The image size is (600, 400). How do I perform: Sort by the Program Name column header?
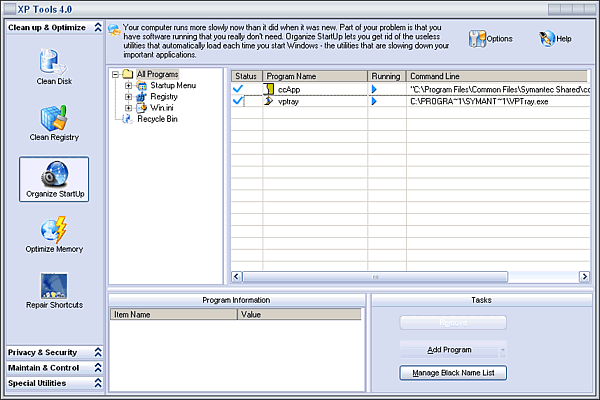315,76
